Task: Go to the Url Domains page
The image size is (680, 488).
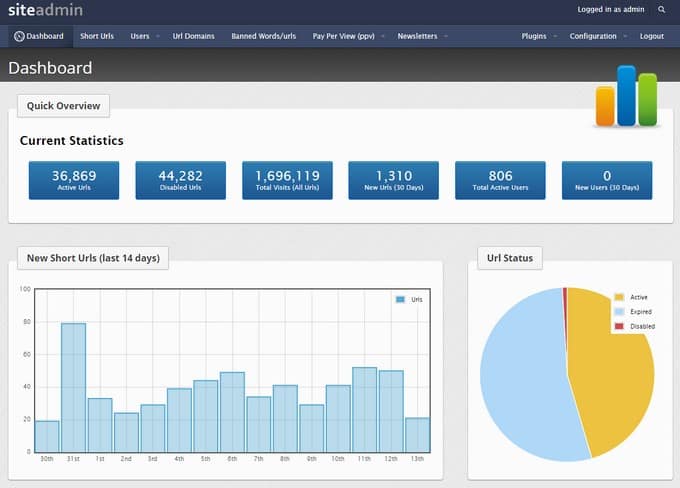Action: tap(193, 36)
